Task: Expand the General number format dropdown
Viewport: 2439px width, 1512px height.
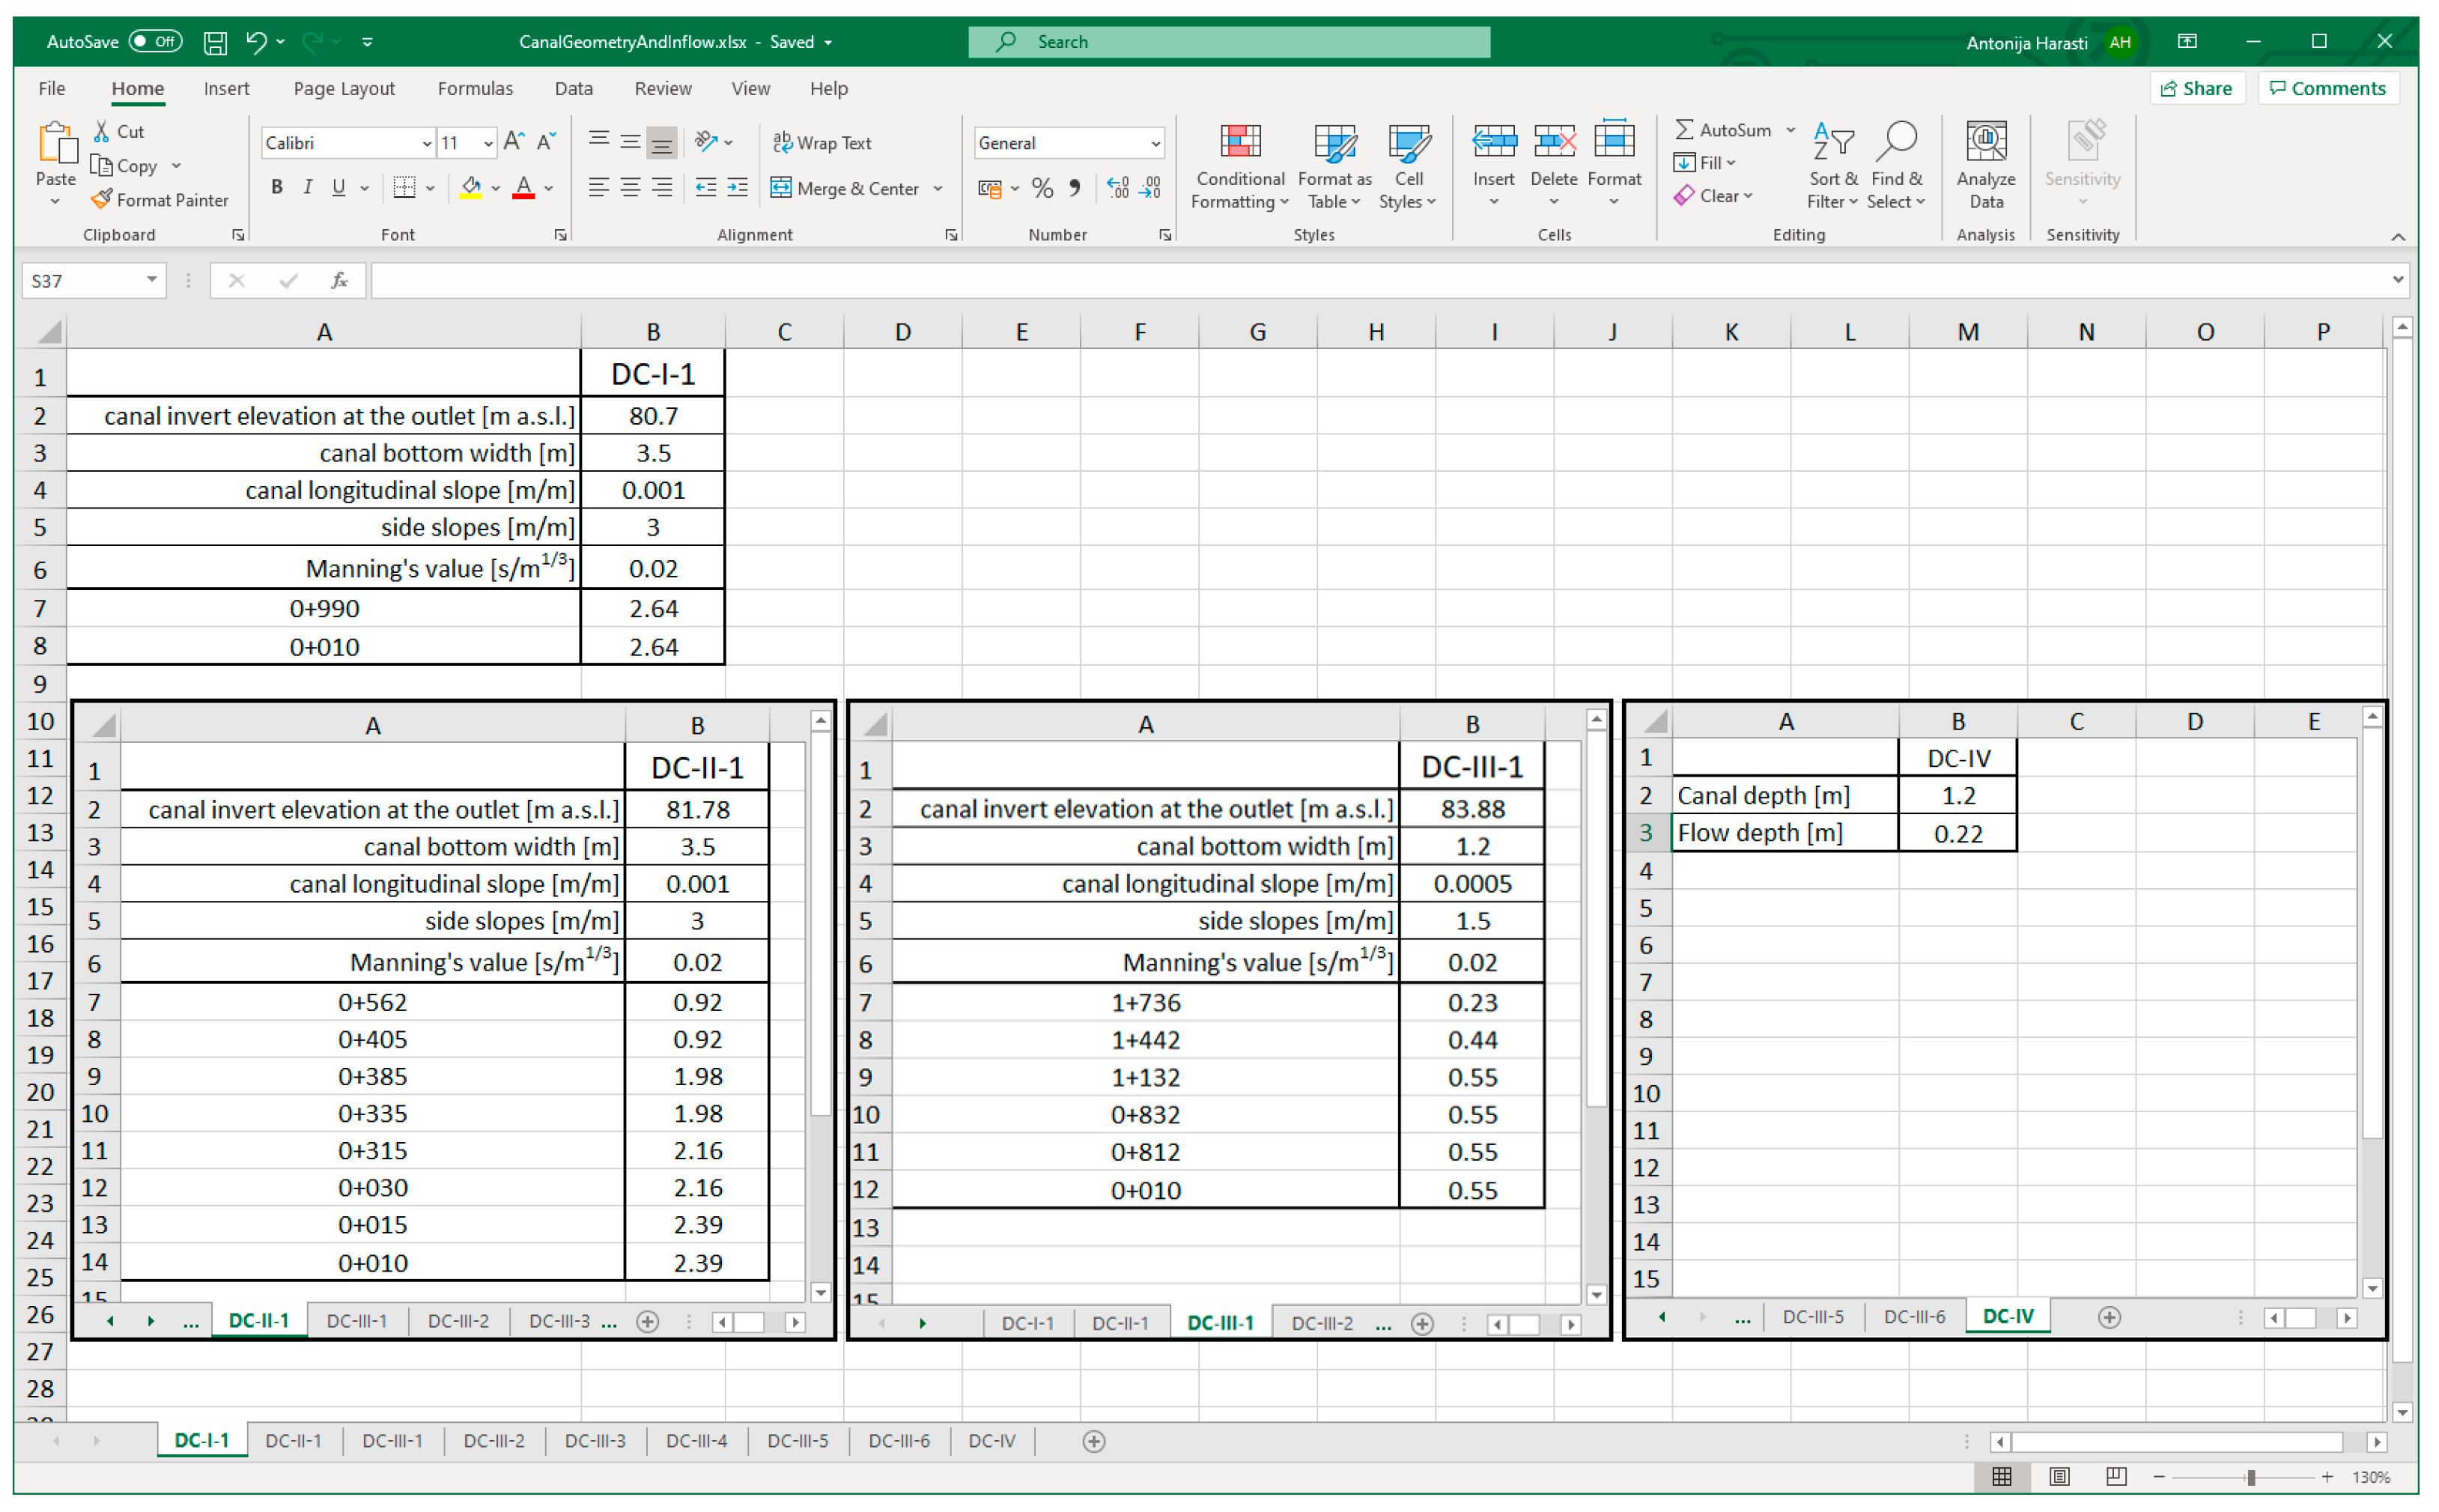Action: [x=1155, y=144]
